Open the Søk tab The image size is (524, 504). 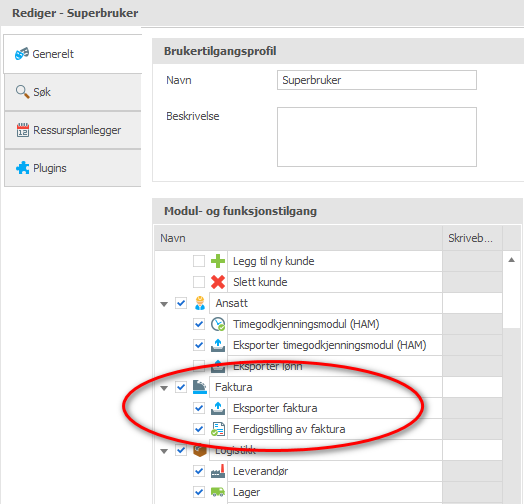pyautogui.click(x=73, y=92)
